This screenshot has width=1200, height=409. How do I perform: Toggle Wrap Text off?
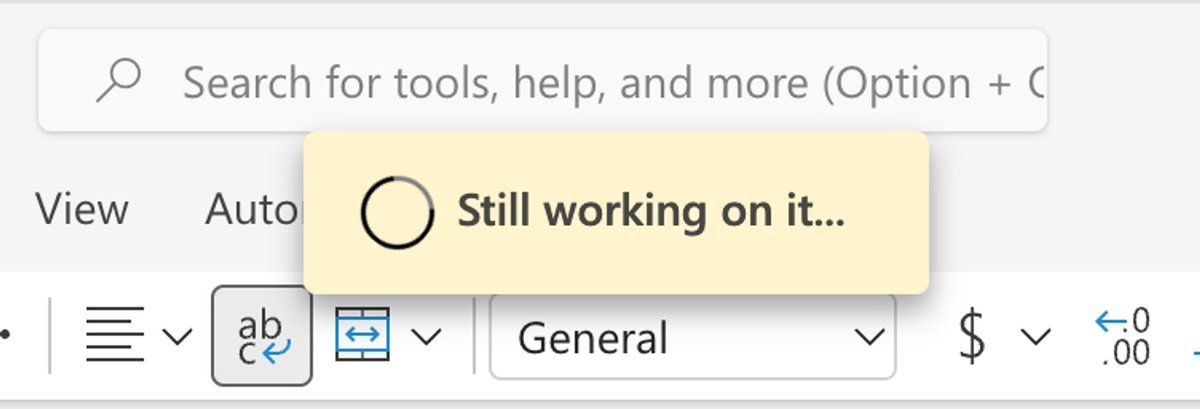[x=262, y=336]
